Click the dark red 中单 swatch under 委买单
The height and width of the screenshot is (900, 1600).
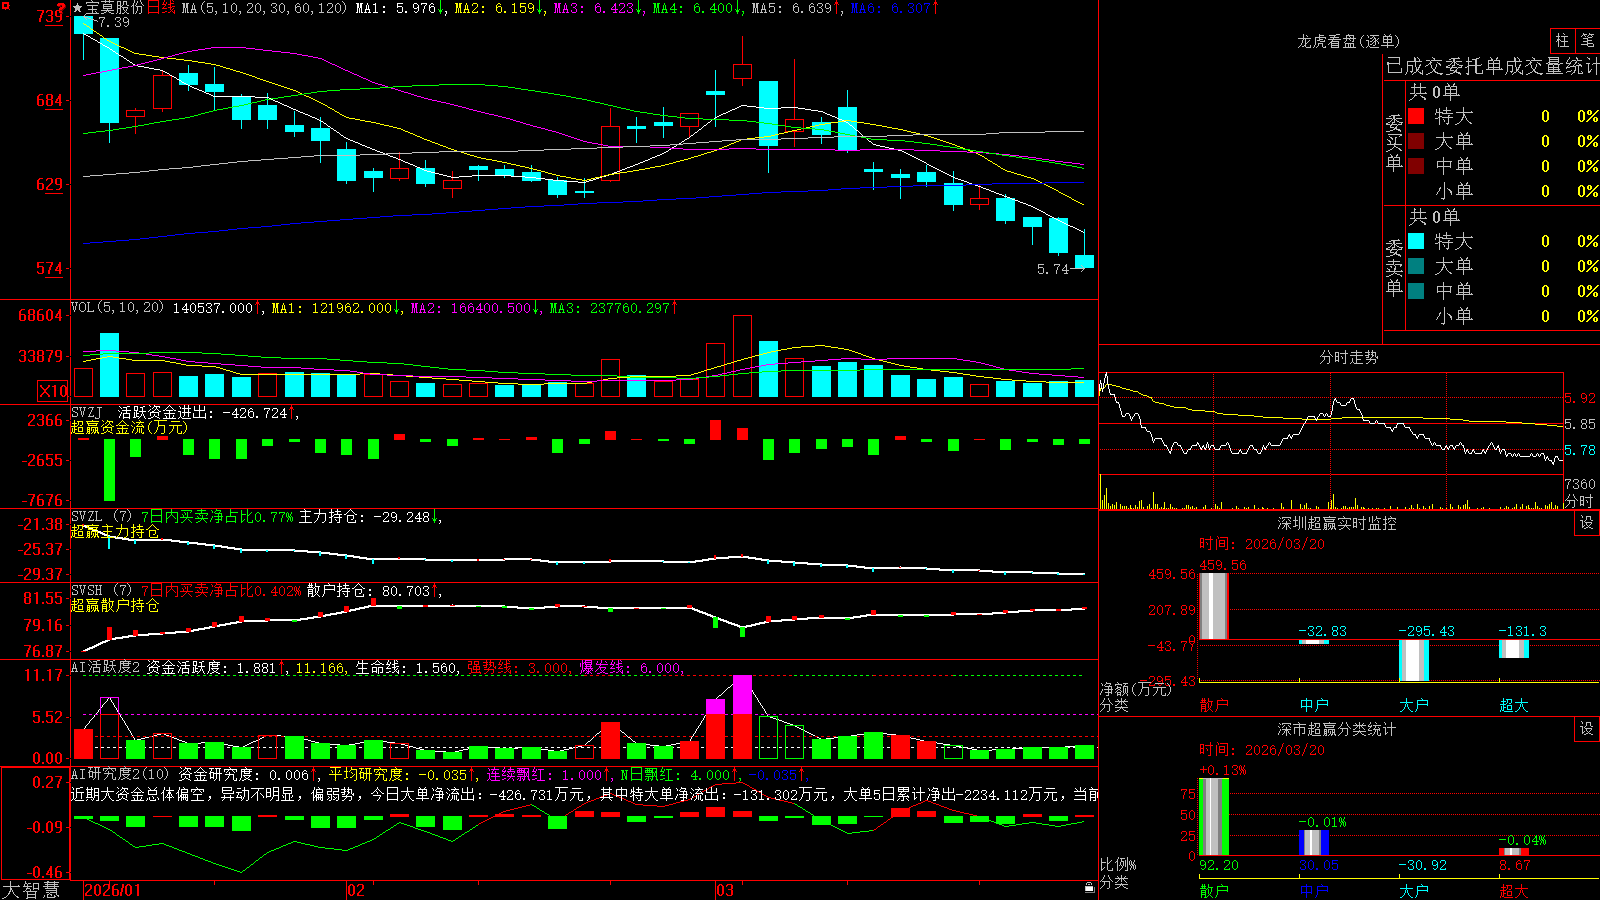[x=1416, y=165]
